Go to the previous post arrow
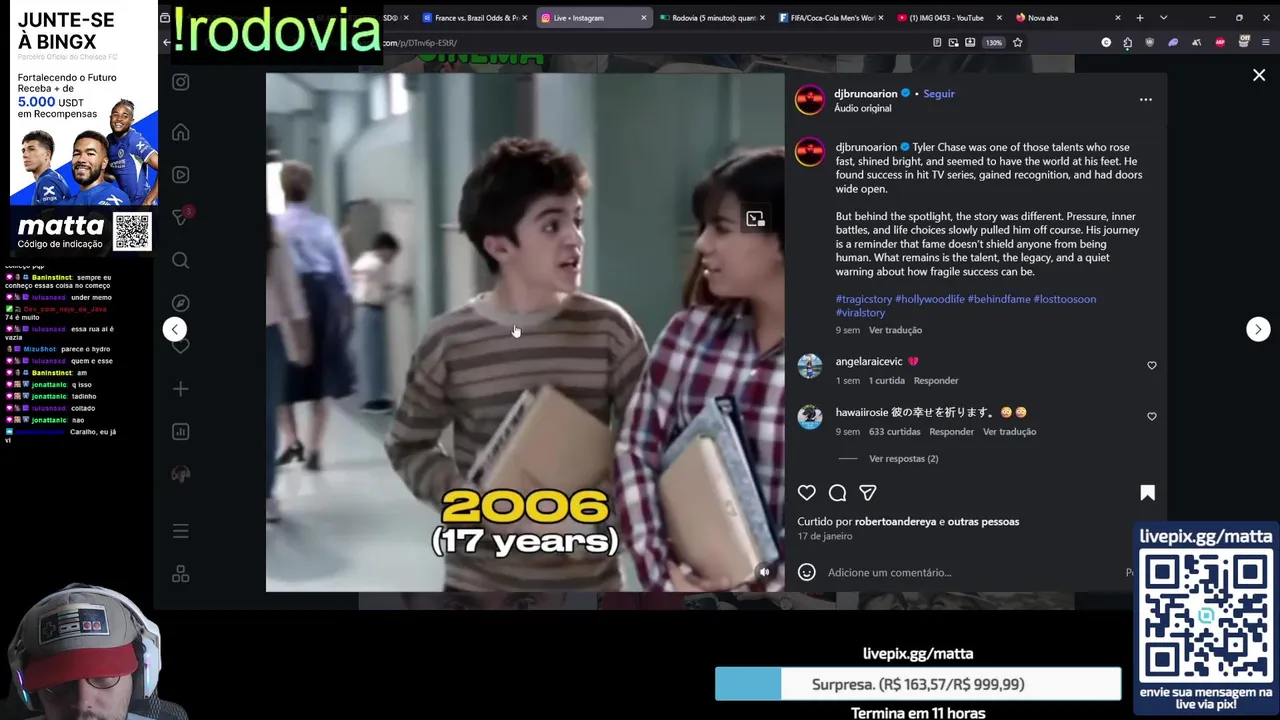1280x720 pixels. pyautogui.click(x=174, y=329)
